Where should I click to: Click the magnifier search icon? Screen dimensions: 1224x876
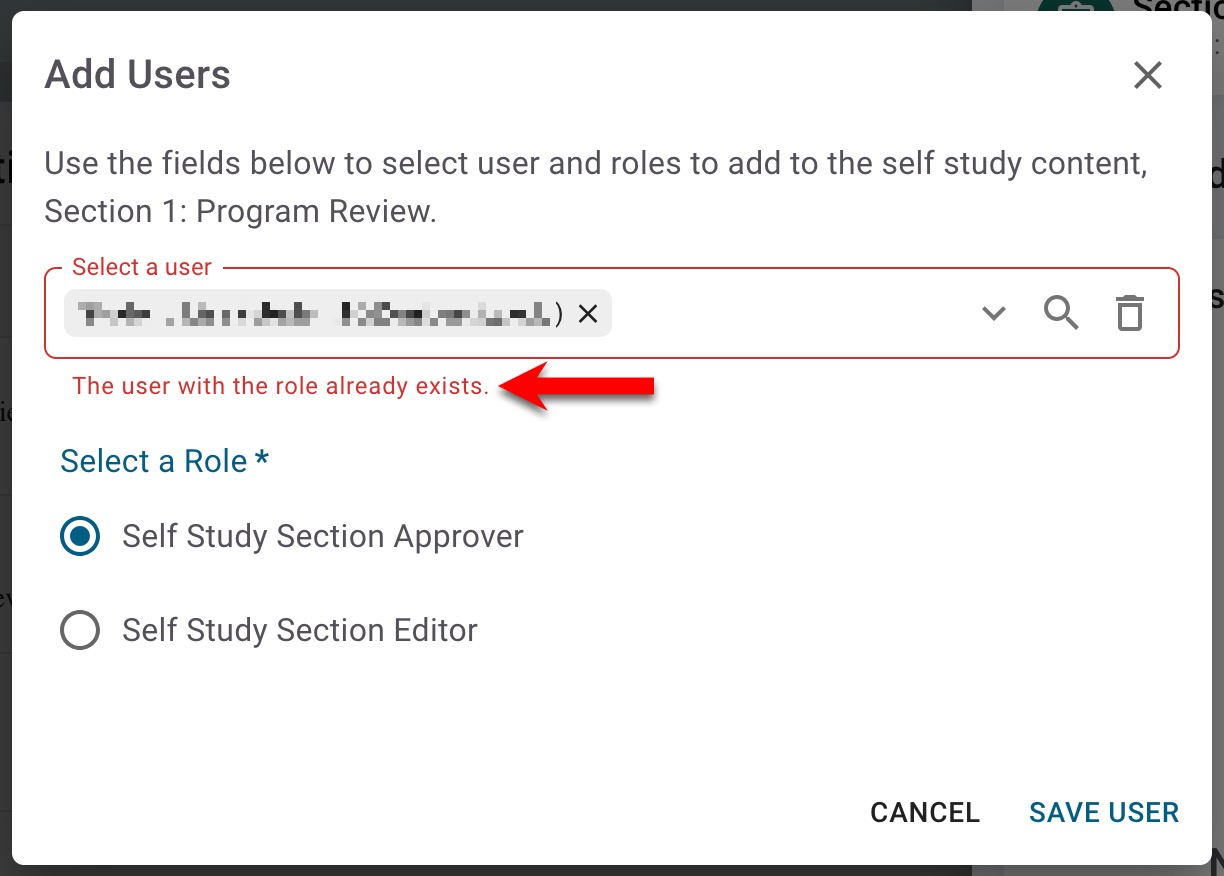pos(1061,314)
